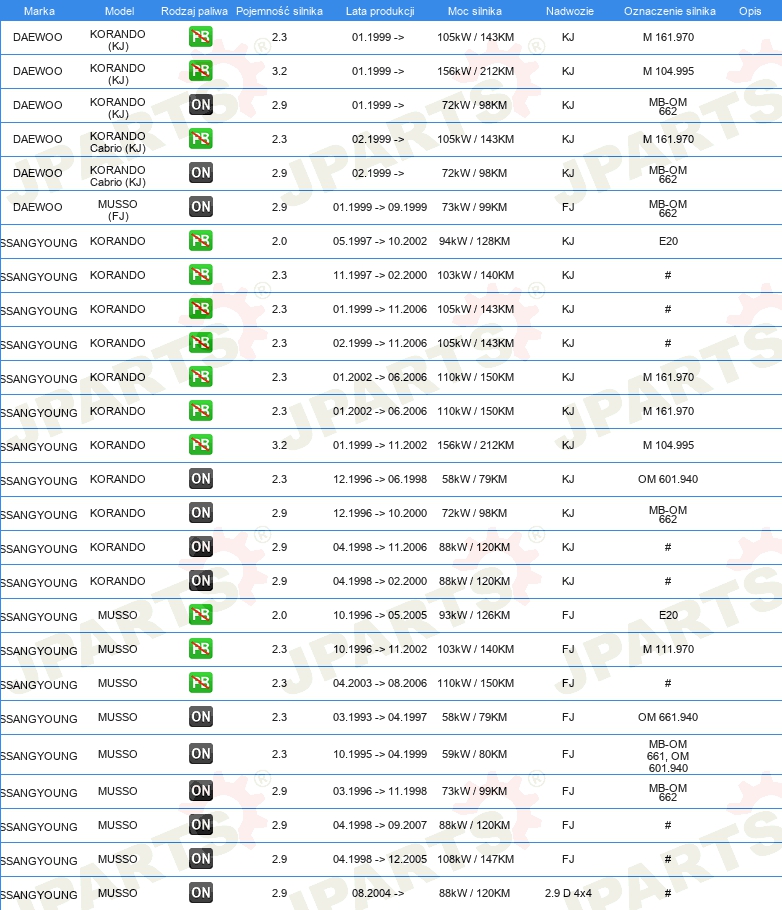Click diesel ON icon for Musso 04.1998 -> 12.2005
782x910 pixels.
click(x=201, y=859)
